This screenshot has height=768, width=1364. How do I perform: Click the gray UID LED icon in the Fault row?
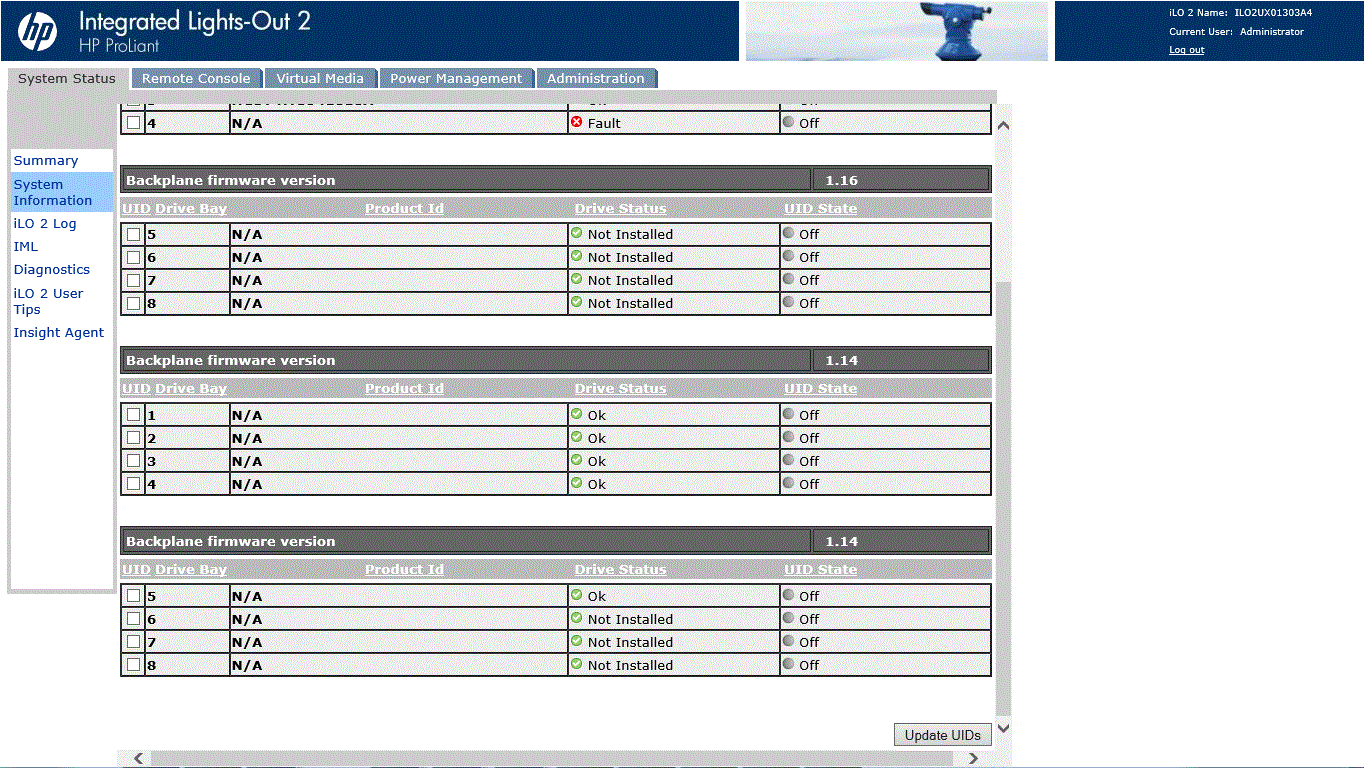coord(789,122)
